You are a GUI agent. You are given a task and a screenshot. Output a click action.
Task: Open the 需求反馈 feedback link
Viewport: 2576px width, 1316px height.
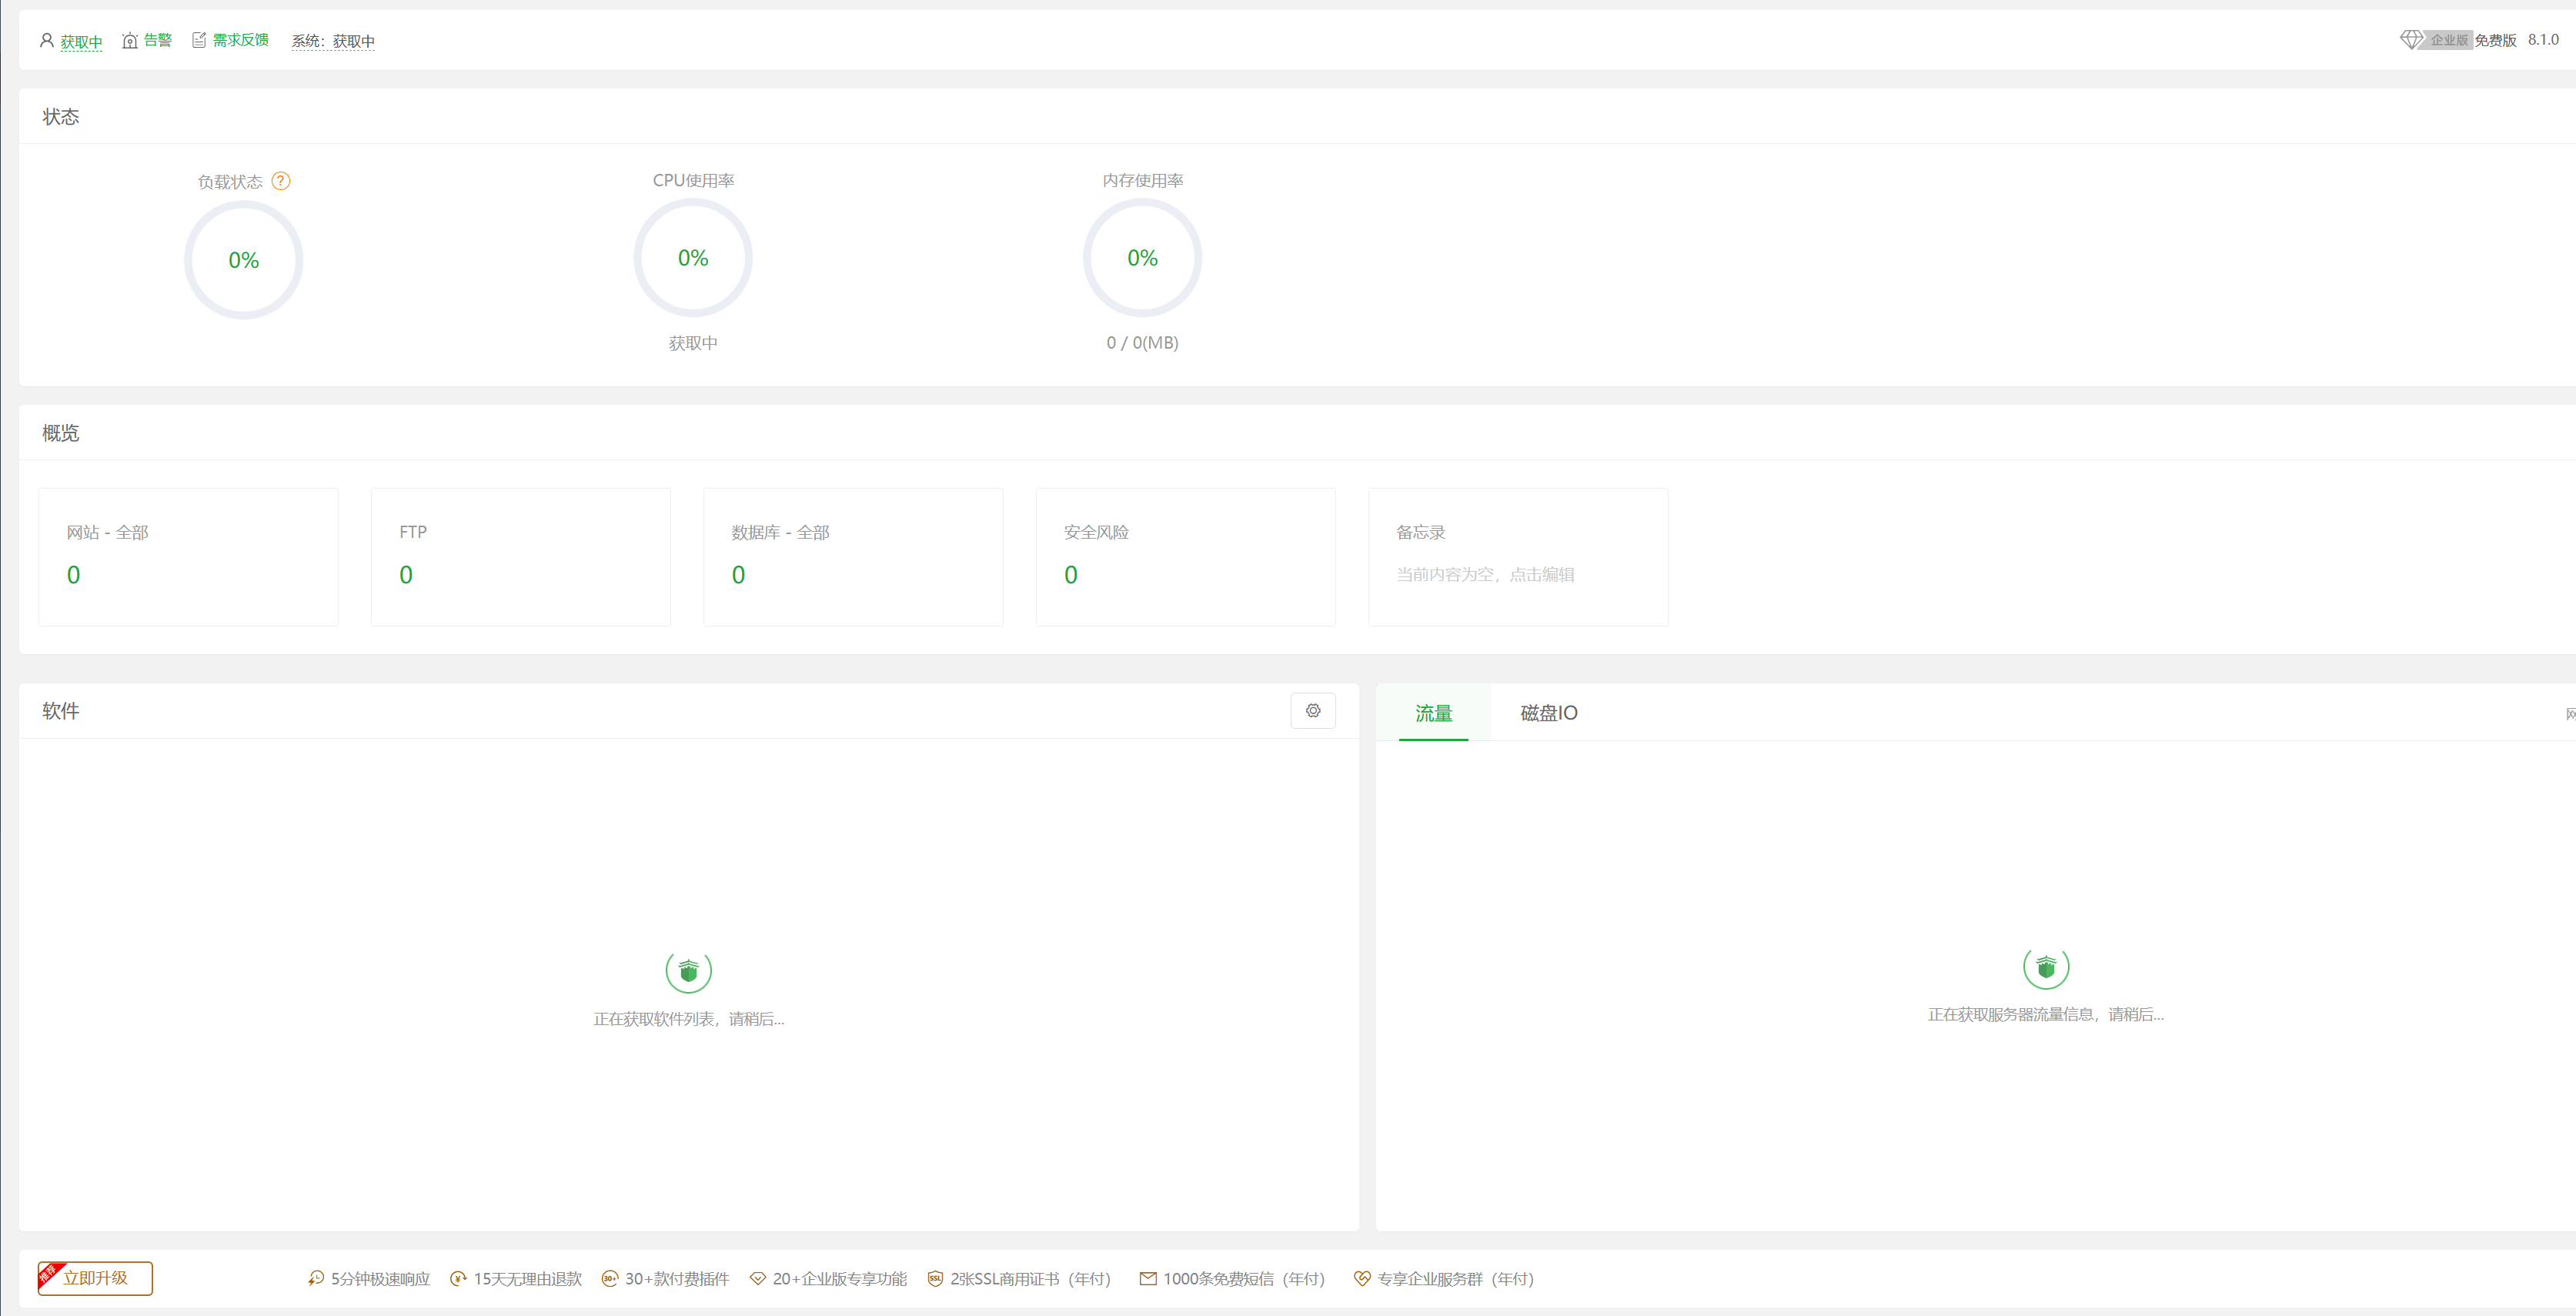[241, 40]
